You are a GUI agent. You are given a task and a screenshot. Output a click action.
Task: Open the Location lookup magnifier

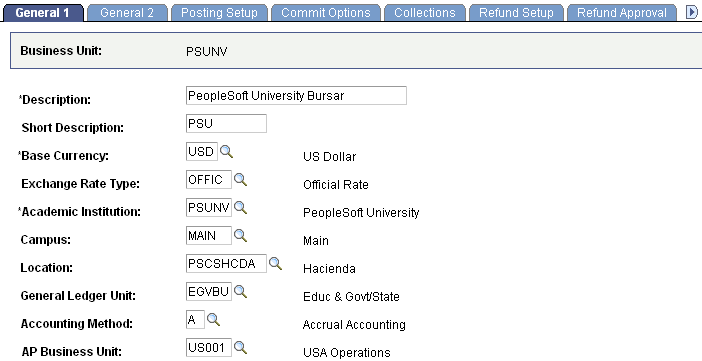point(275,264)
